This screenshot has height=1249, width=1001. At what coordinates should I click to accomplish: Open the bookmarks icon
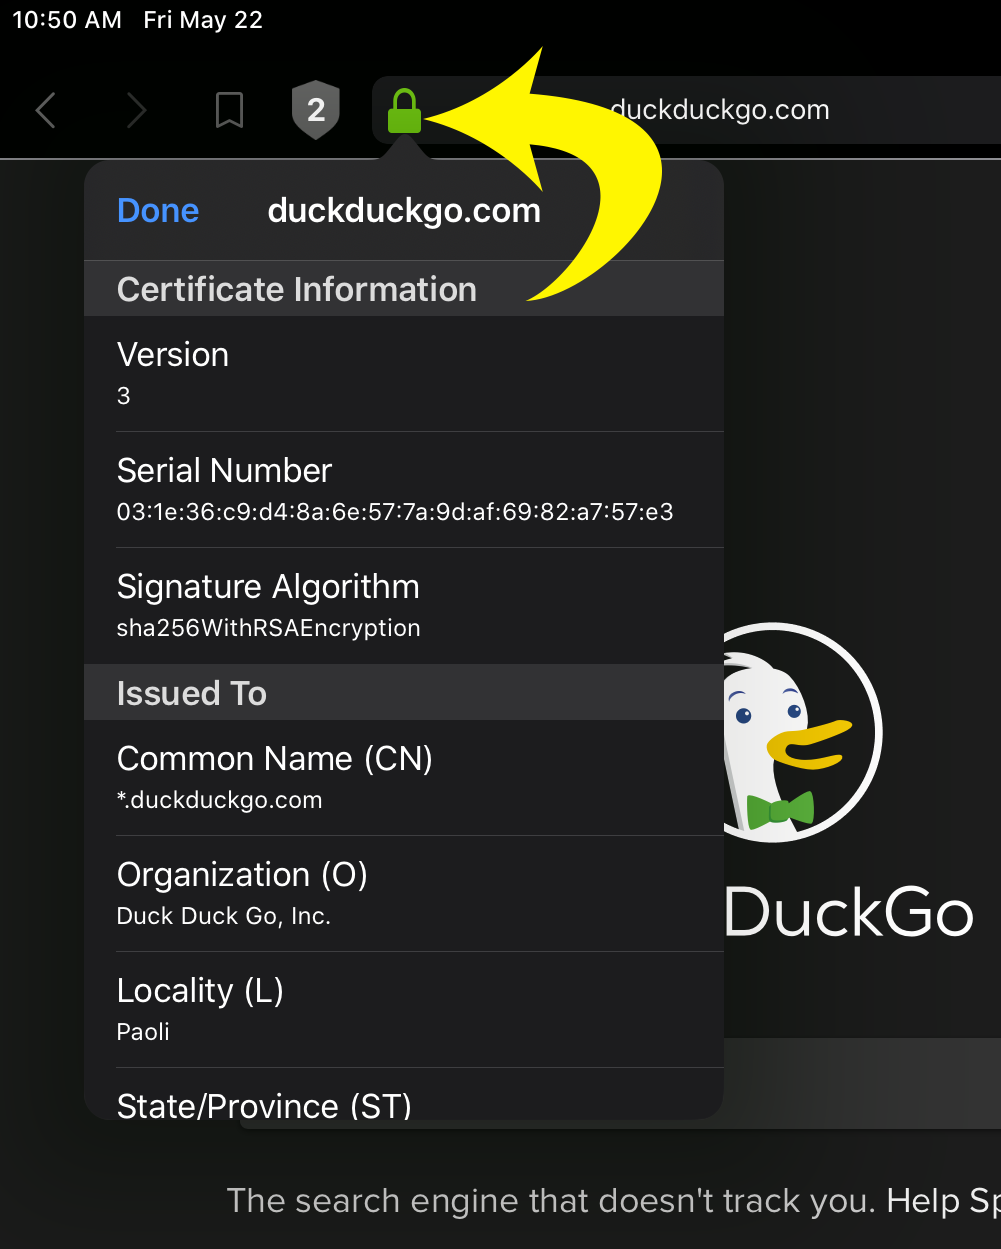(x=229, y=110)
